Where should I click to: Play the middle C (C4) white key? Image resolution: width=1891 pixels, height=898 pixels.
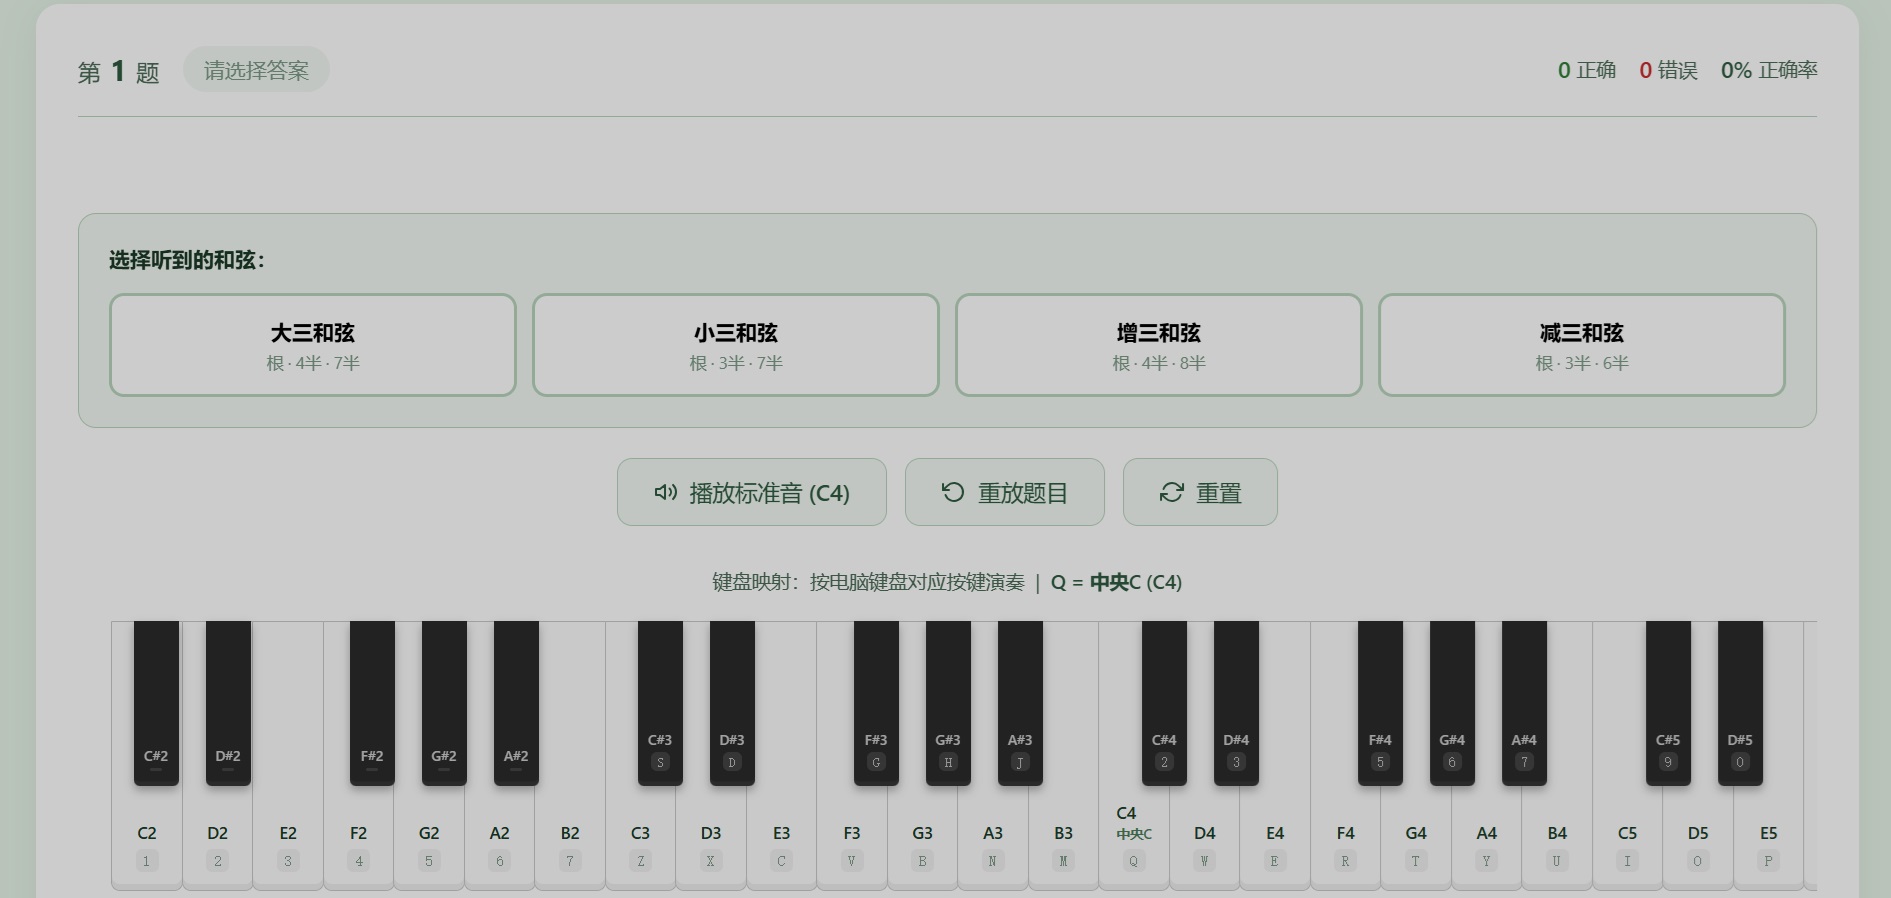[x=1134, y=840]
